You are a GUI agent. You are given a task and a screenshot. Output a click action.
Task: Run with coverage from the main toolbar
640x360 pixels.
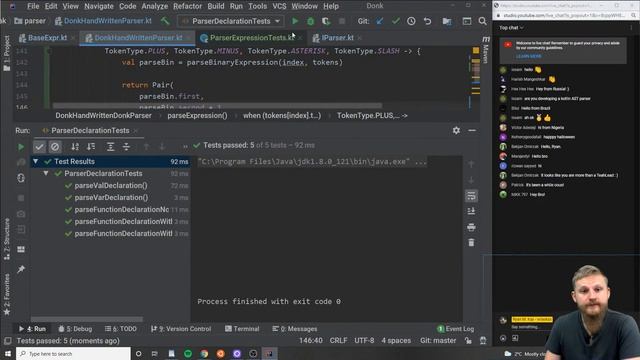coord(326,21)
